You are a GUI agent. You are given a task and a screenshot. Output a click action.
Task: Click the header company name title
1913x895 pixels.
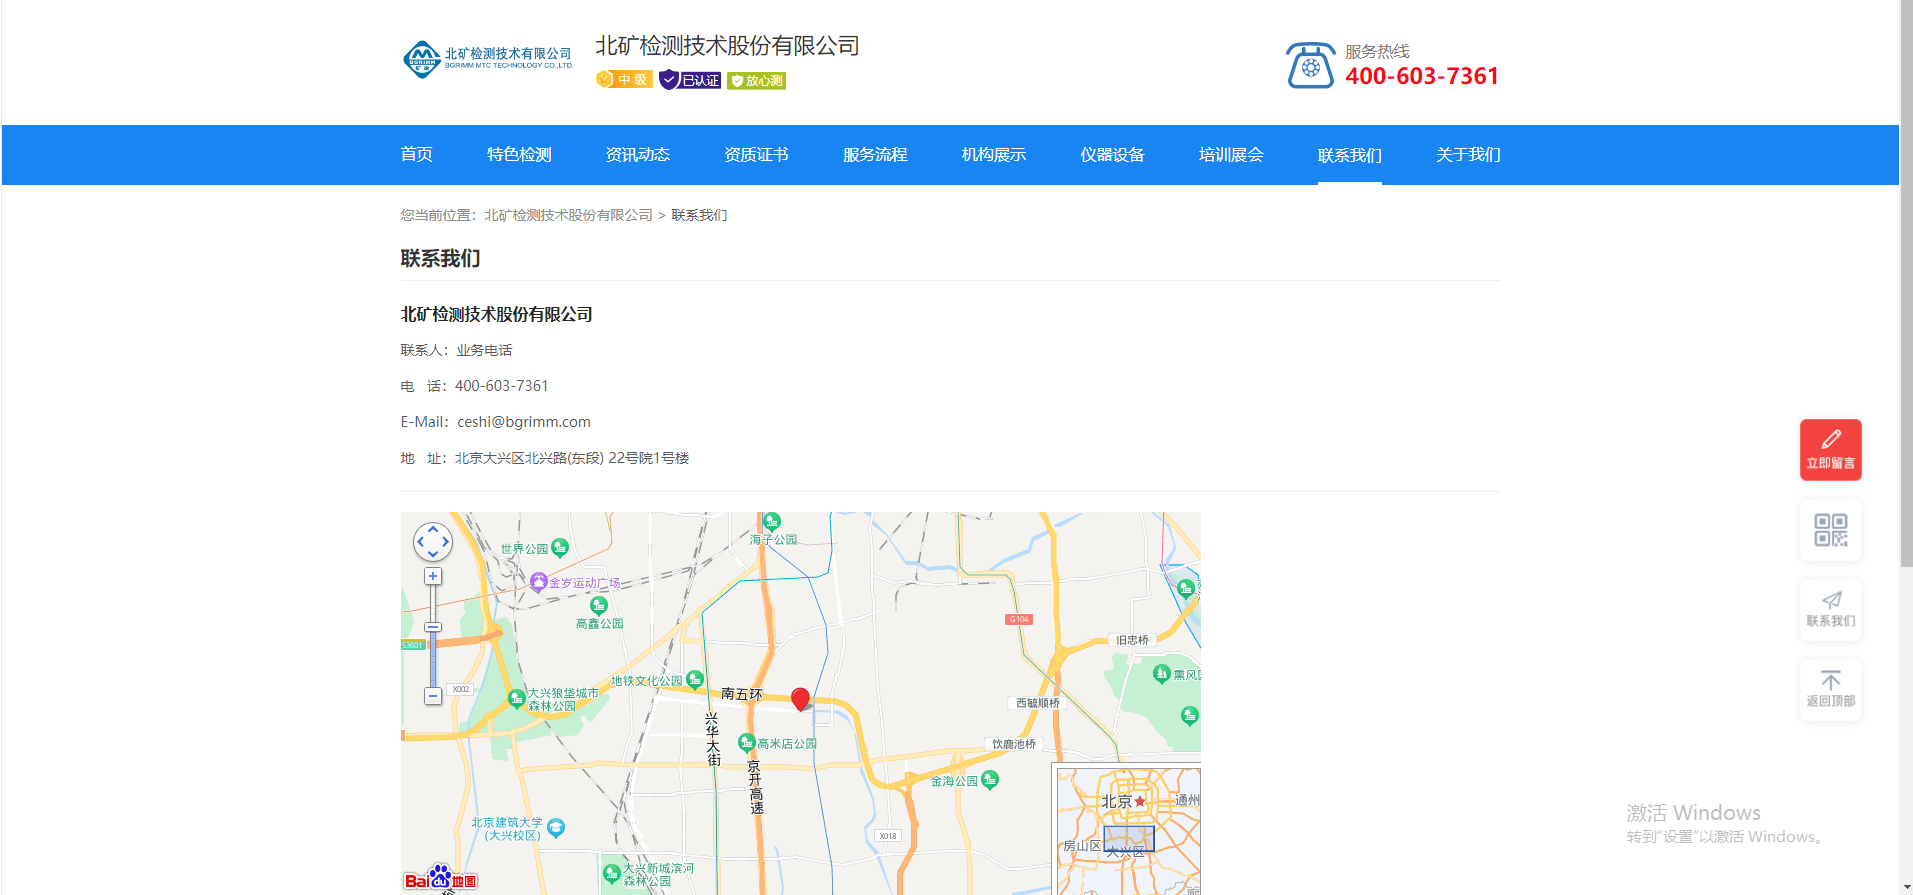pyautogui.click(x=727, y=46)
